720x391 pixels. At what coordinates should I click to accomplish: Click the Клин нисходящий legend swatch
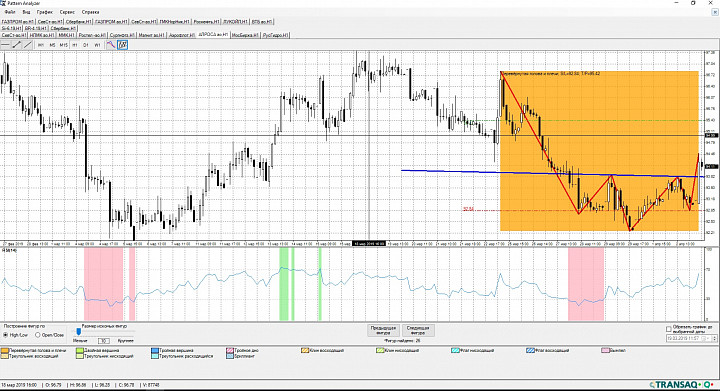coord(380,351)
